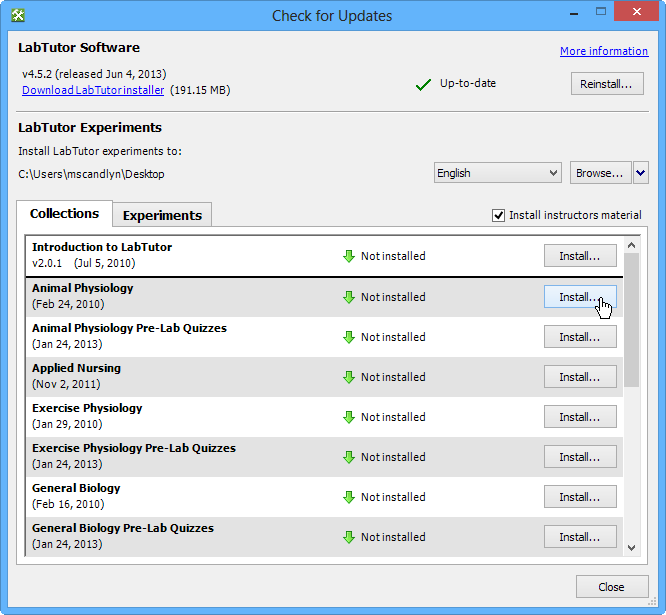Click green arrow icon beside Introduction to LabTutor
The width and height of the screenshot is (666, 615).
(x=349, y=256)
